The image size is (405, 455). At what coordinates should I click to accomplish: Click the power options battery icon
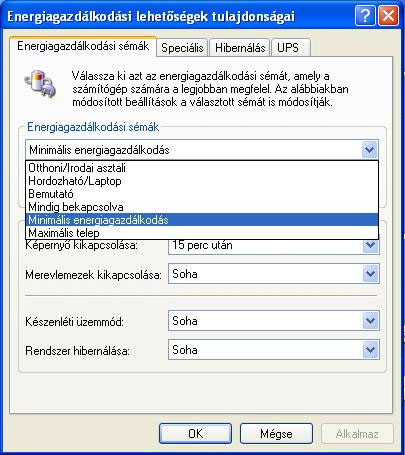pos(40,83)
